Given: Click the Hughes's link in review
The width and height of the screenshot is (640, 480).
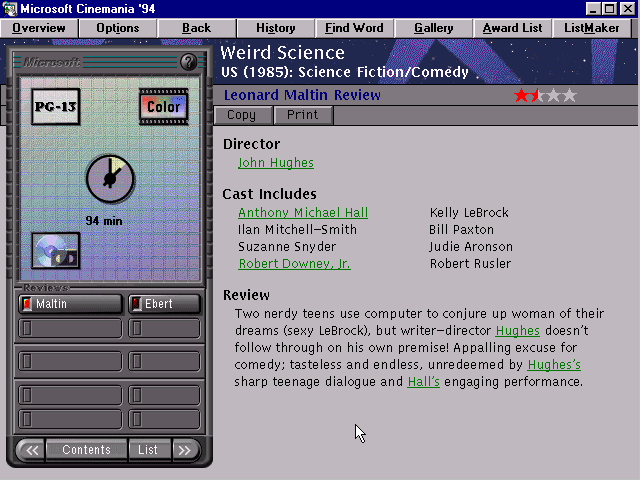Looking at the screenshot, I should point(554,364).
